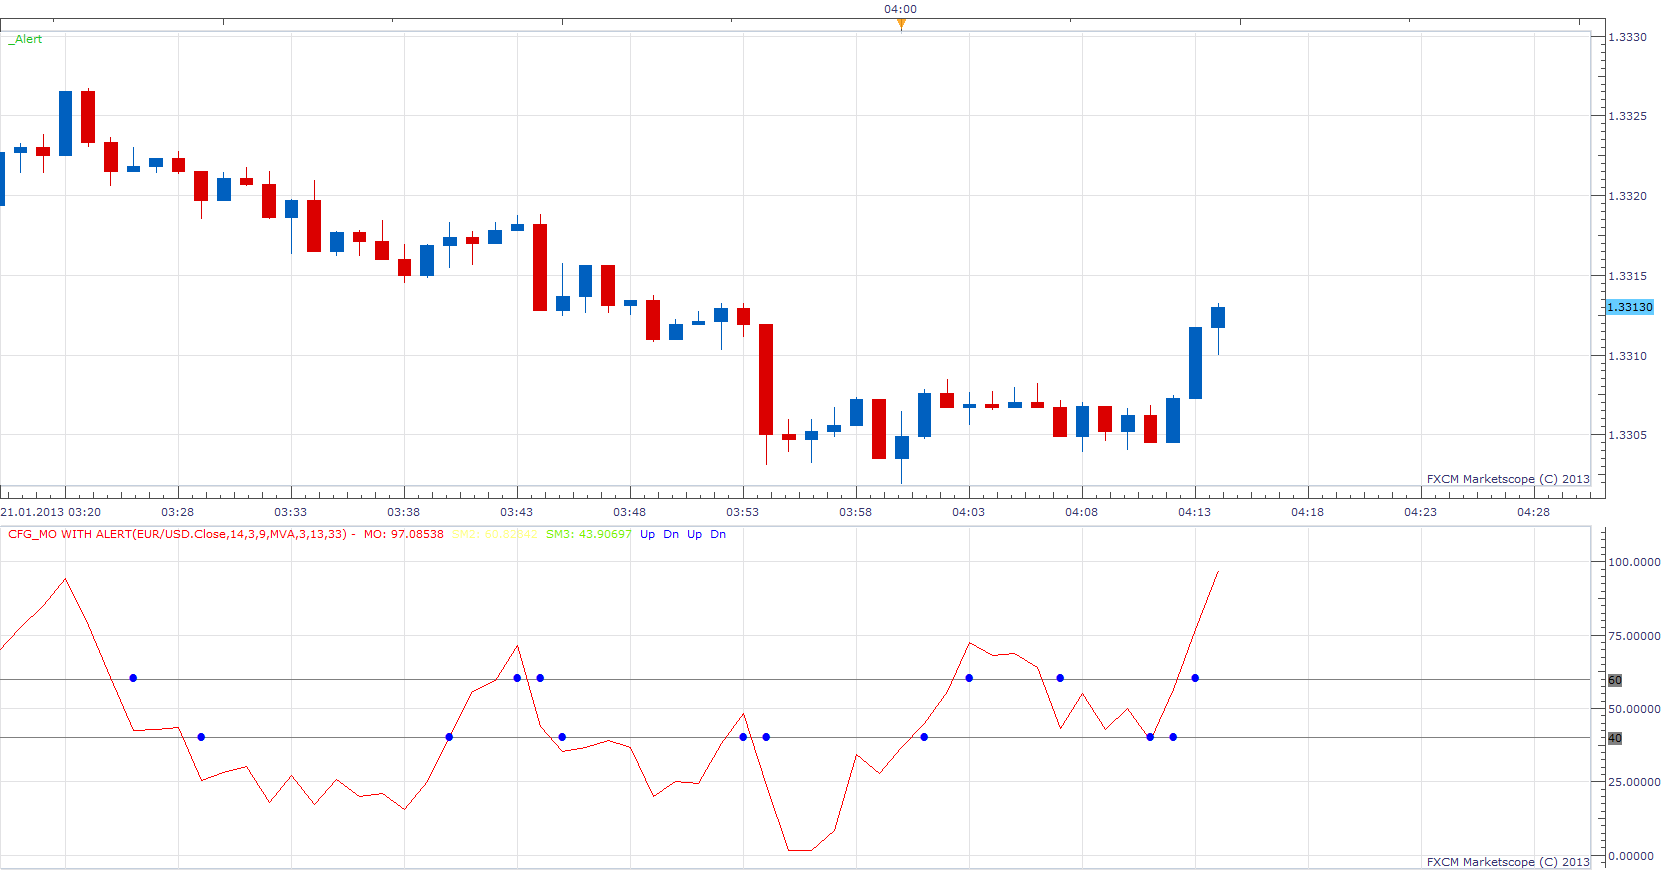Click the 60 level tag on oscillator axis

1615,680
